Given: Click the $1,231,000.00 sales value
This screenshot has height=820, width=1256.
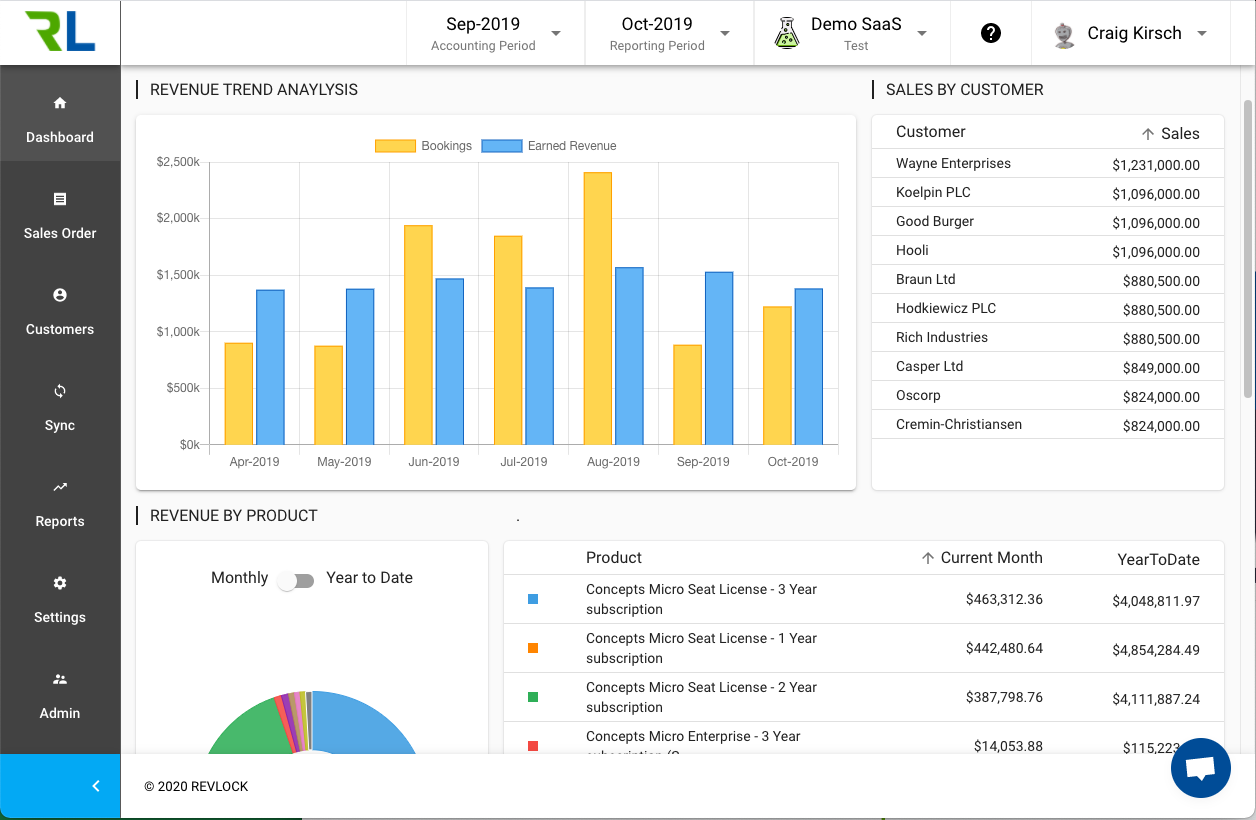Looking at the screenshot, I should (1156, 166).
